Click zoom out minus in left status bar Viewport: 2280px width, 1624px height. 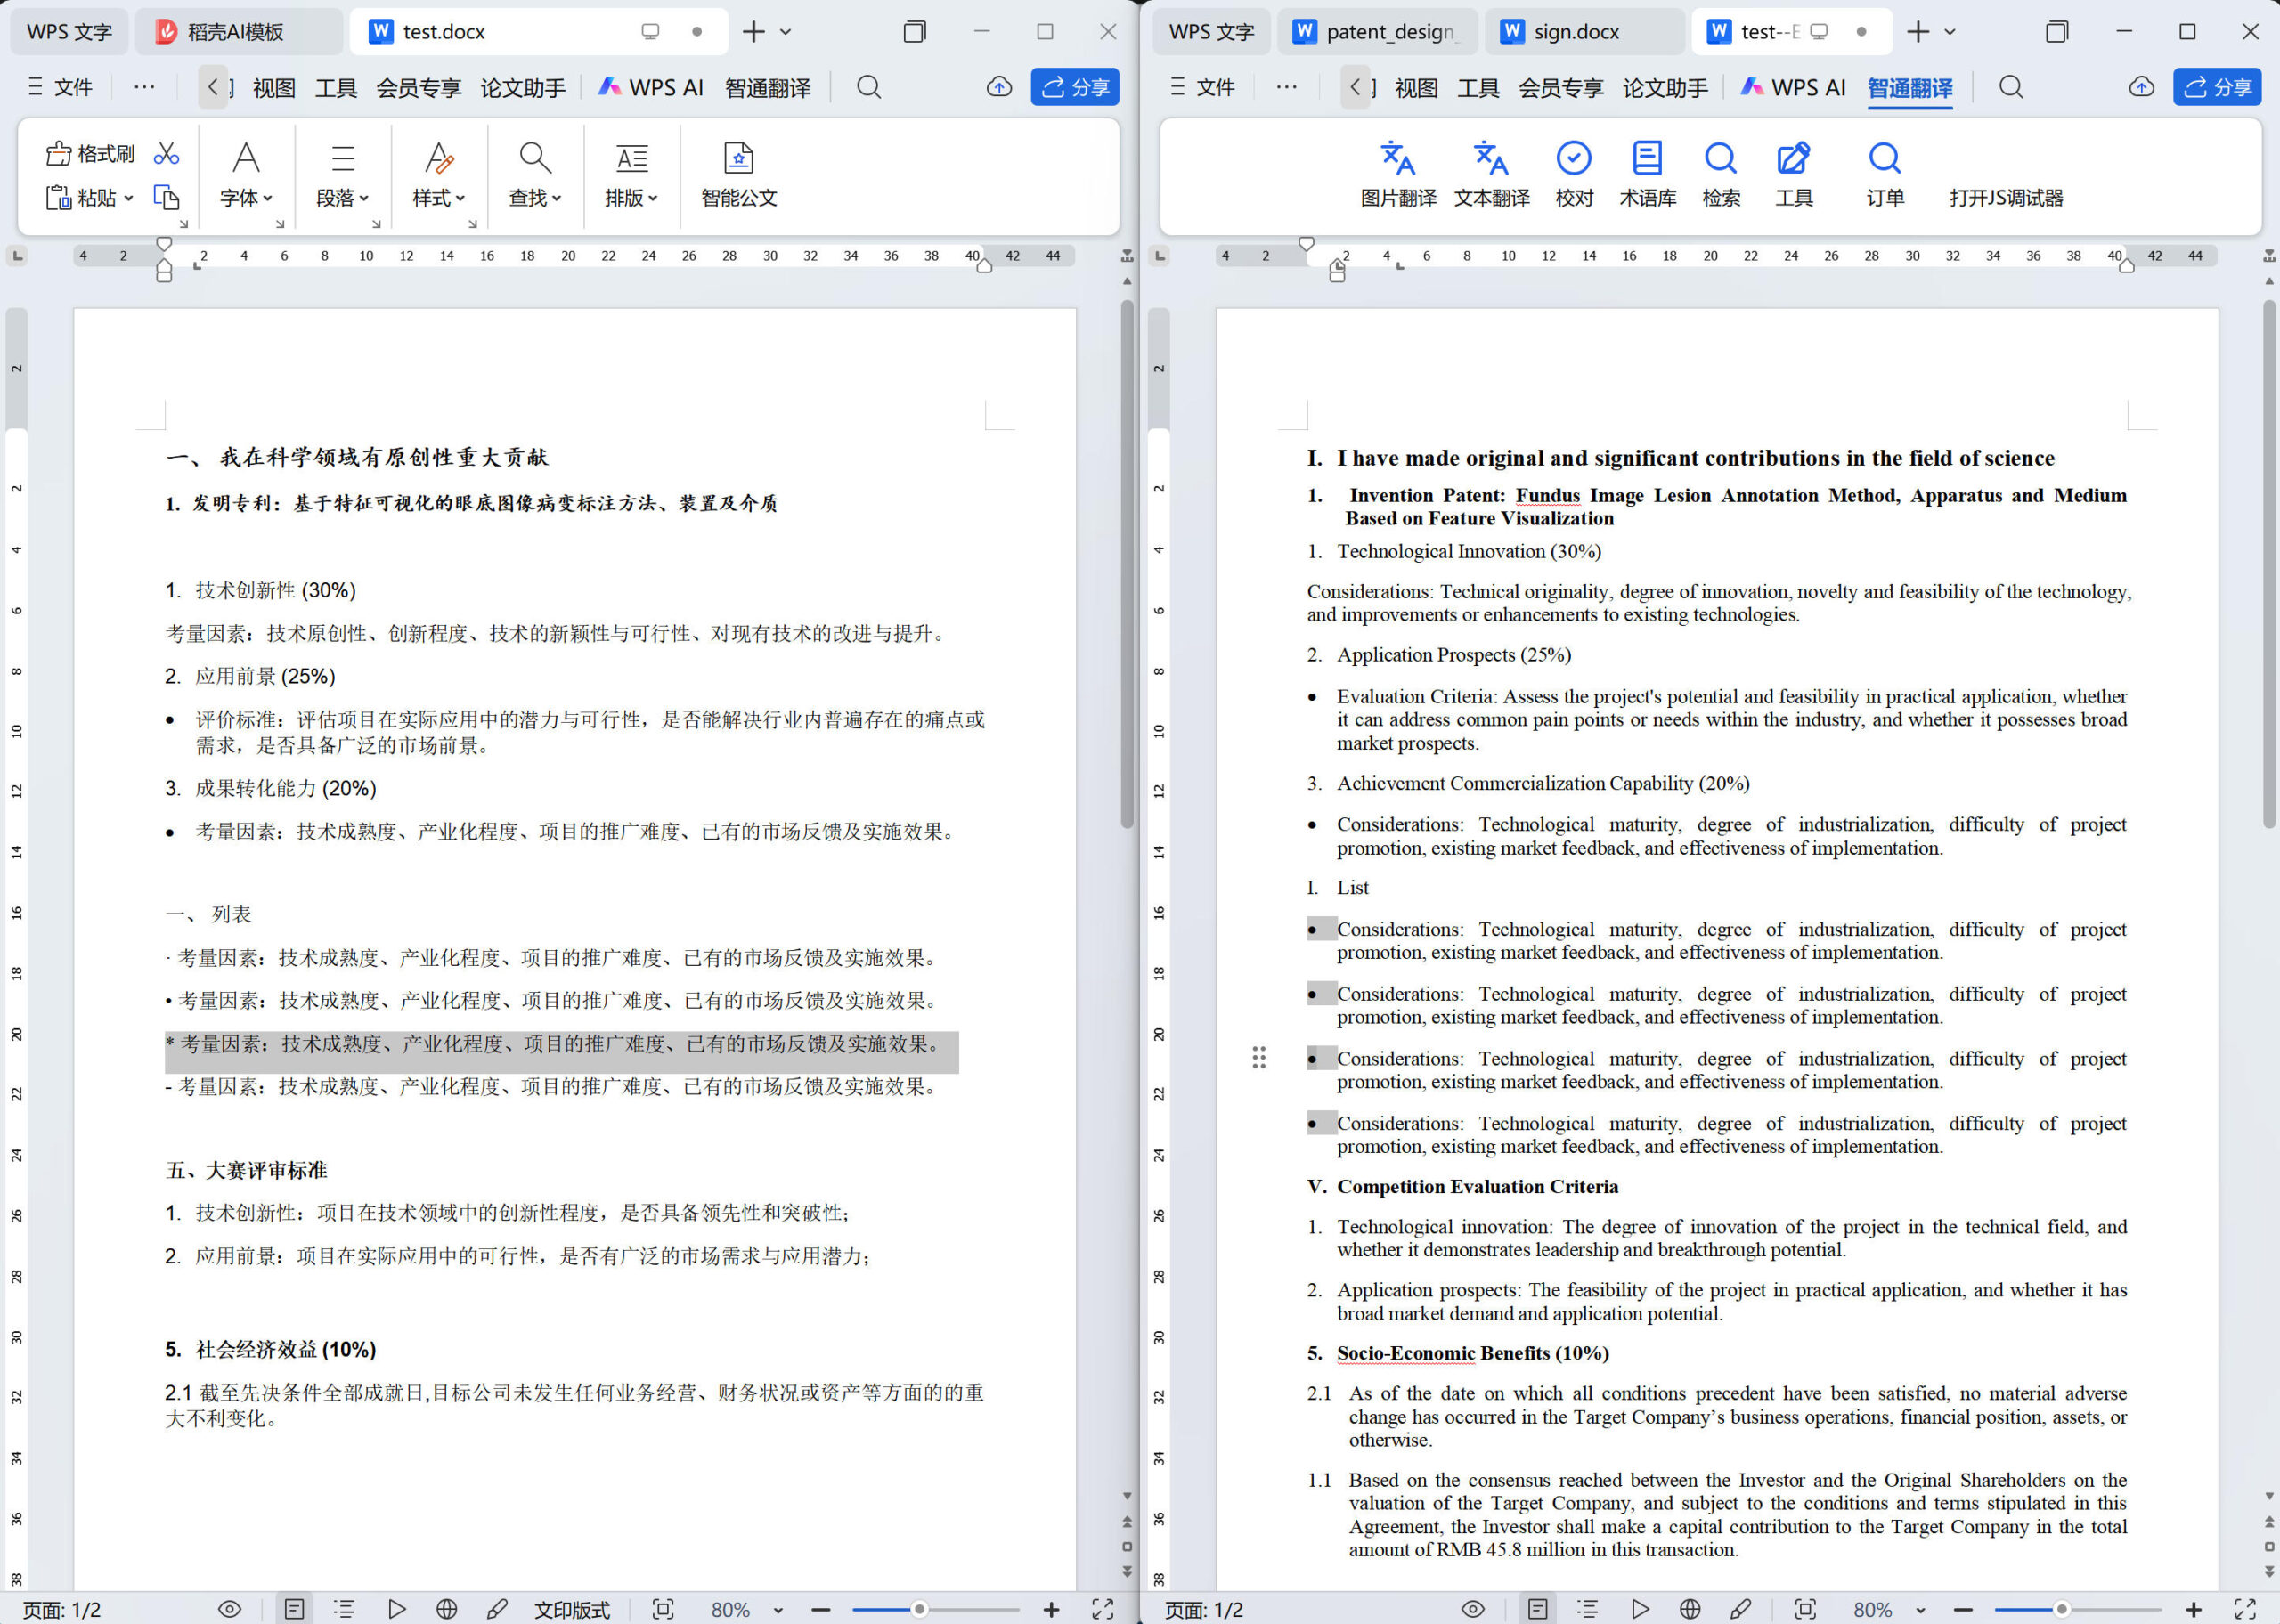point(821,1609)
